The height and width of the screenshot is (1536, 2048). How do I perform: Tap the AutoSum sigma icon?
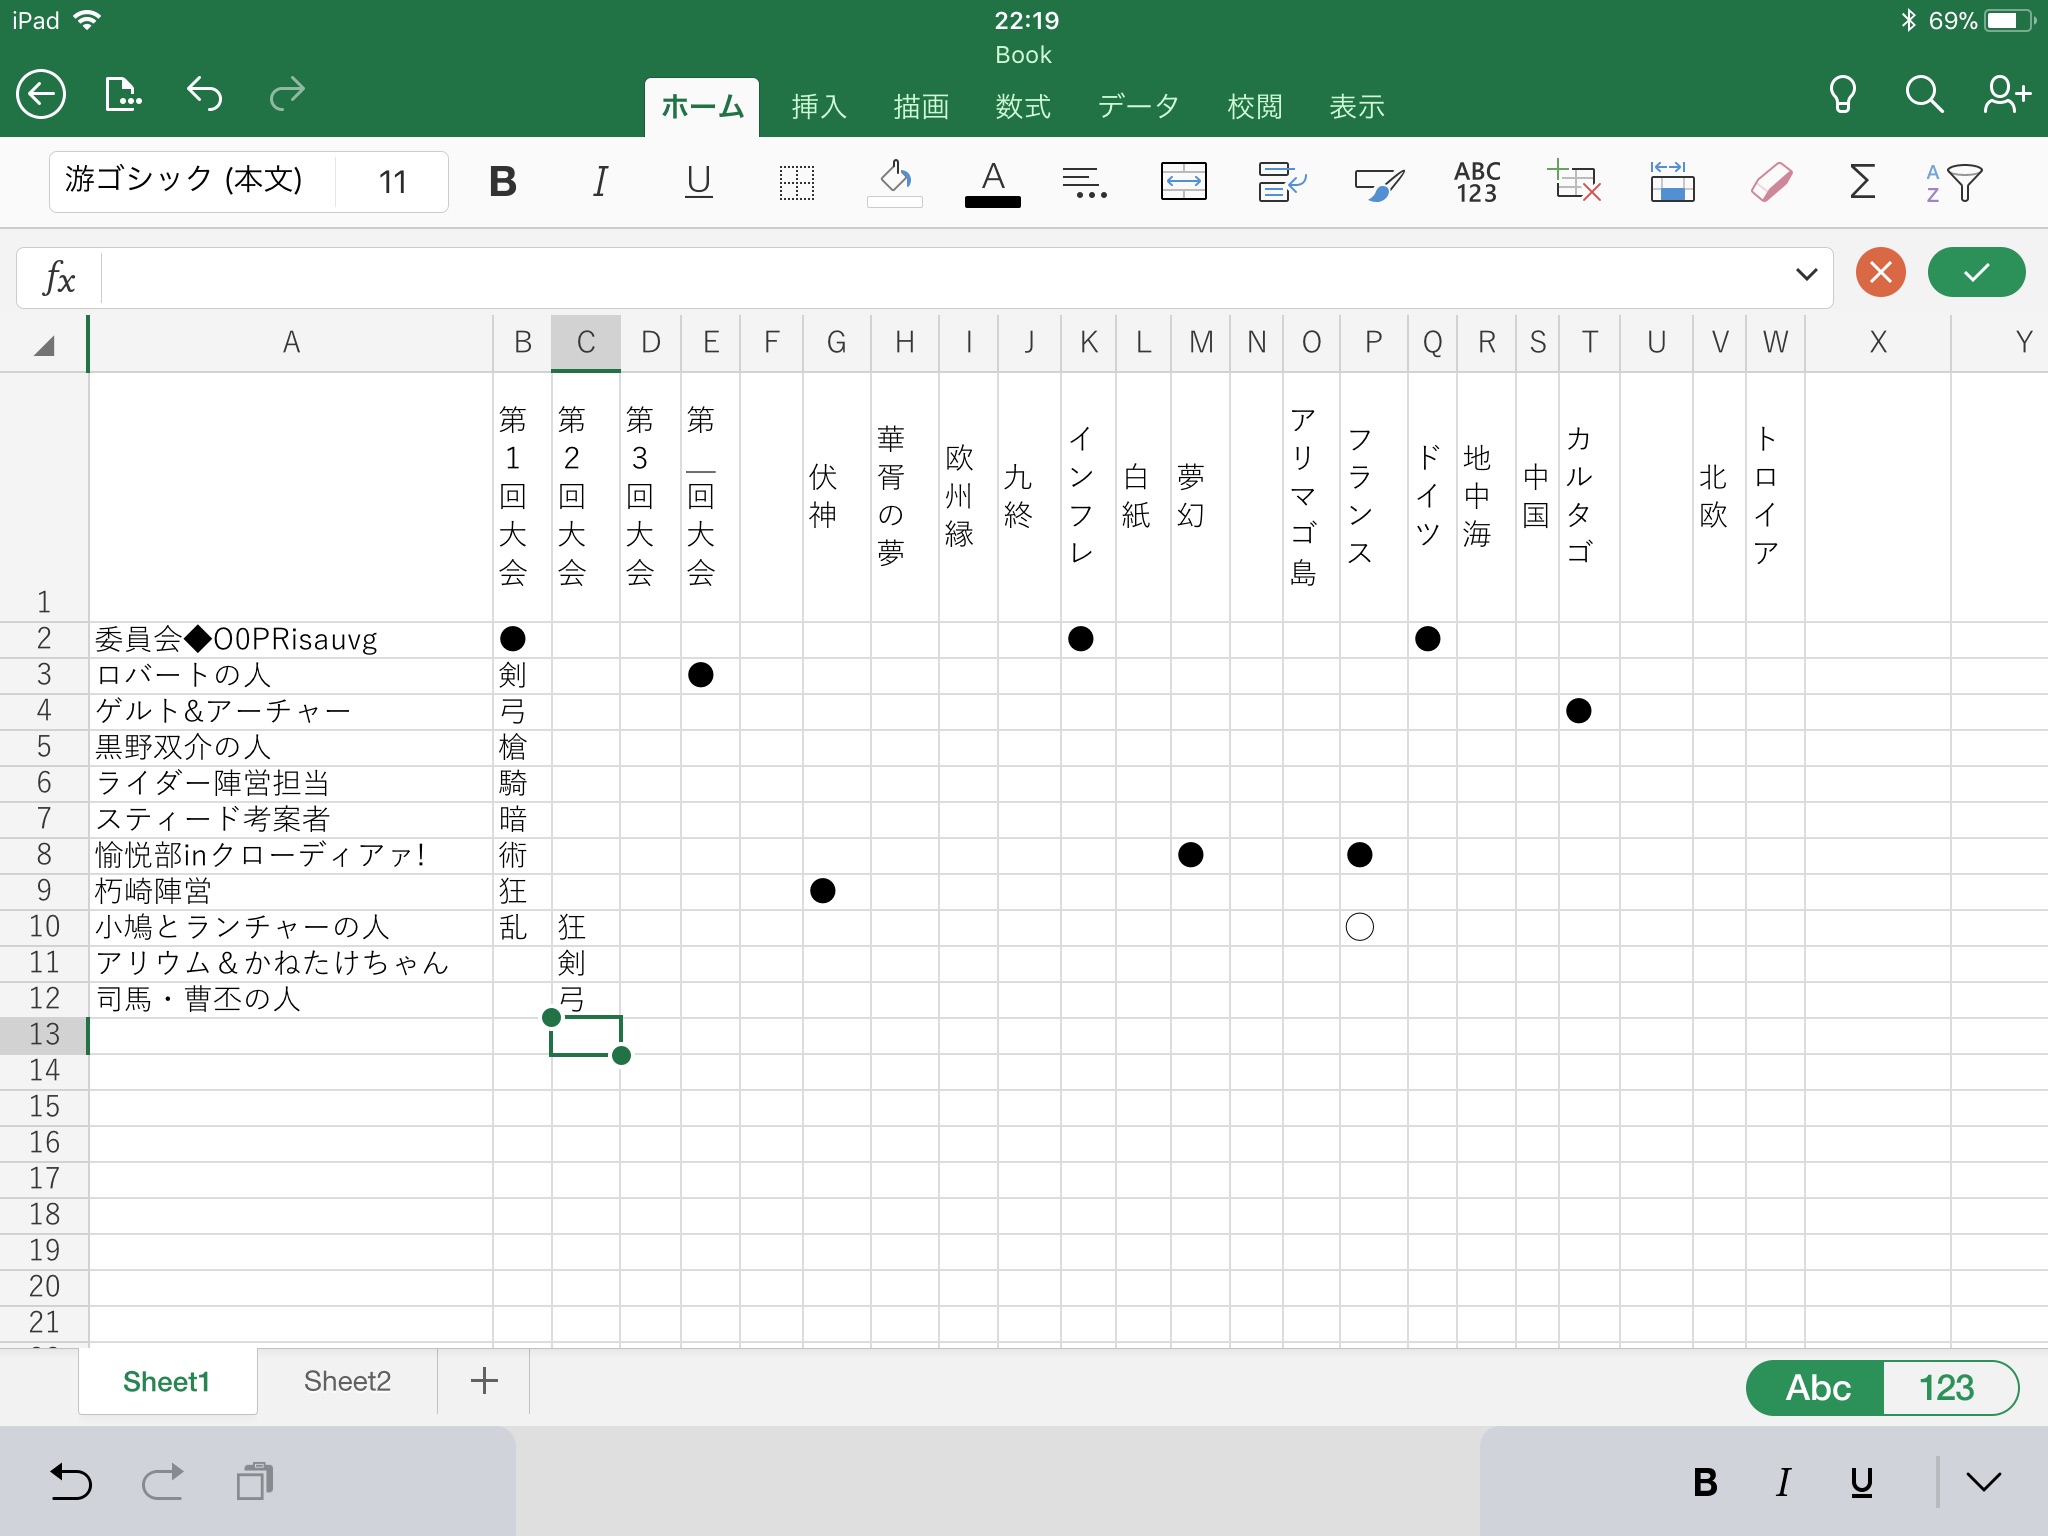click(1862, 182)
